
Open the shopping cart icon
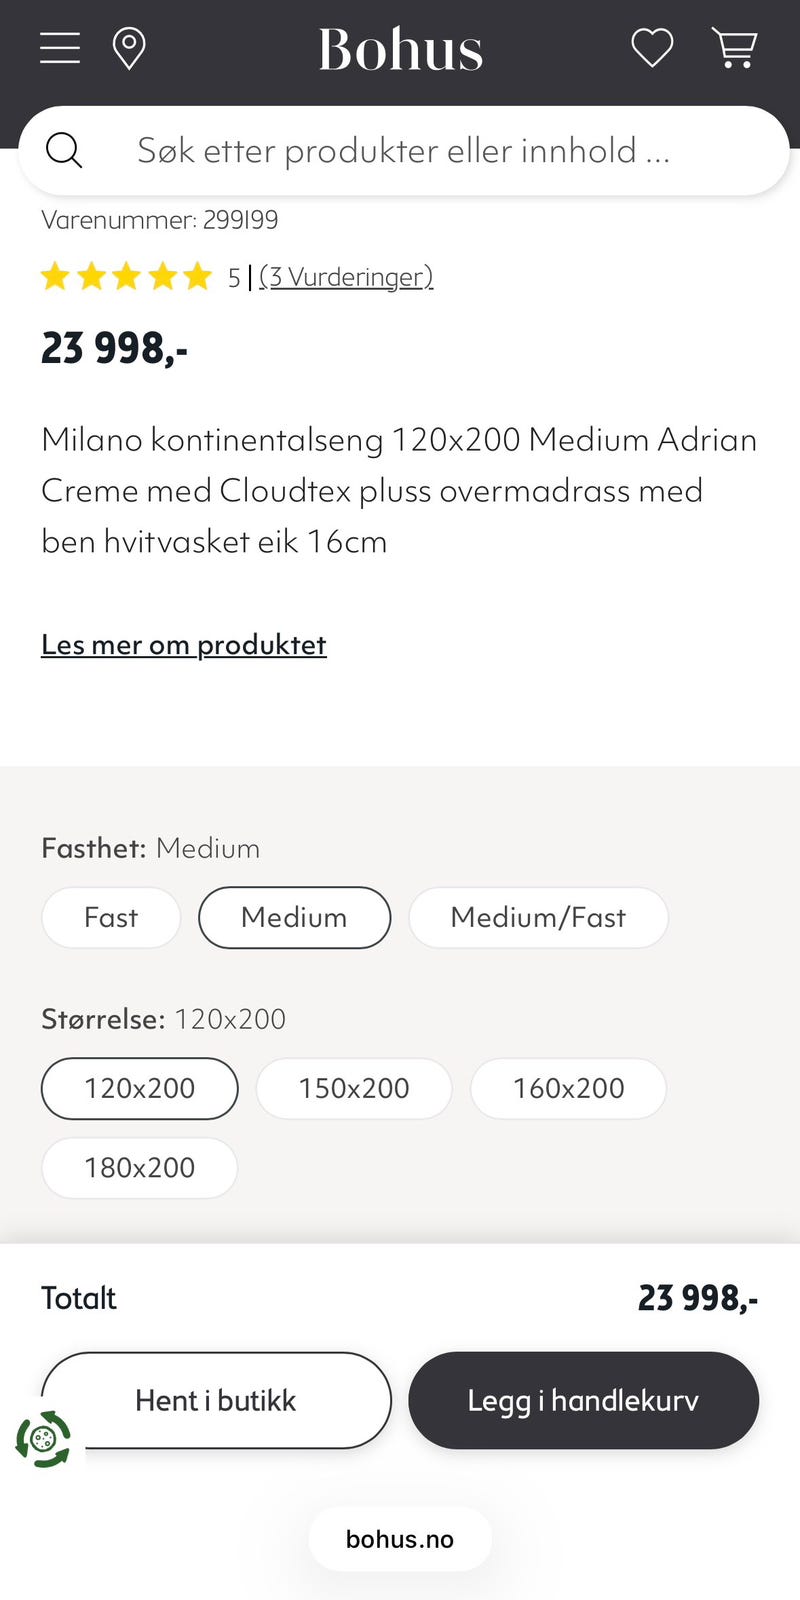(x=734, y=48)
